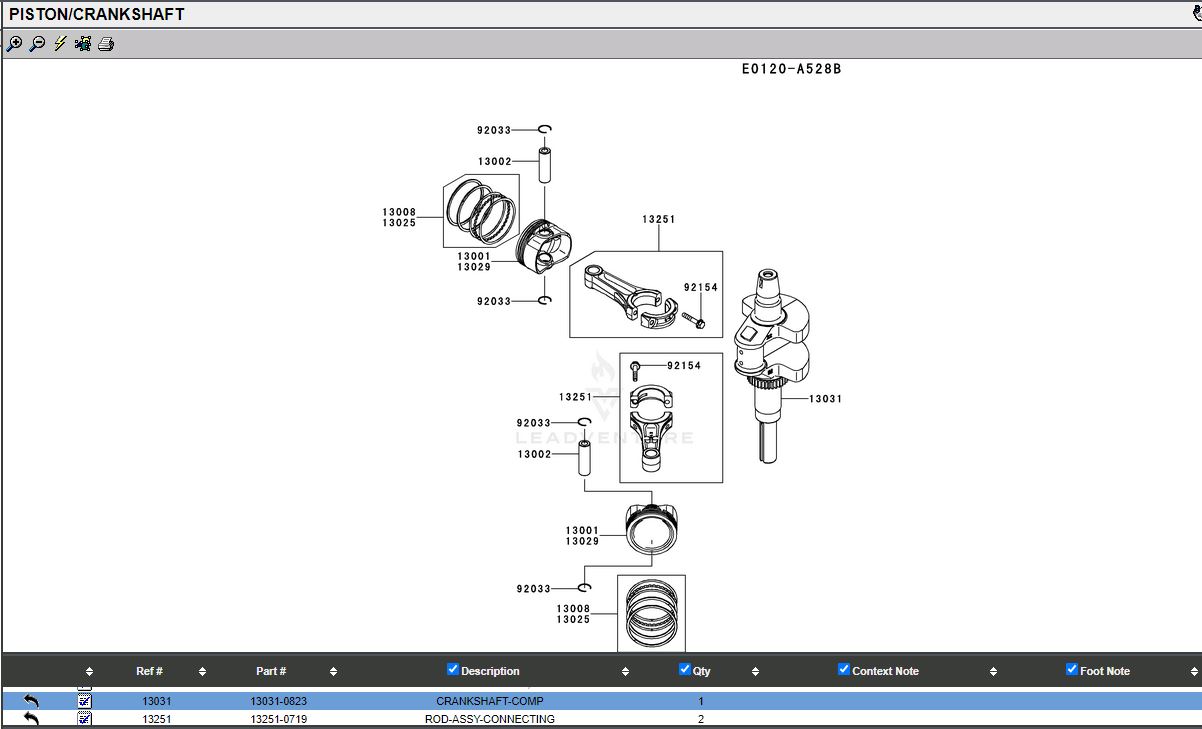Image resolution: width=1202 pixels, height=729 pixels.
Task: Print the diagram using printer icon
Action: click(106, 44)
